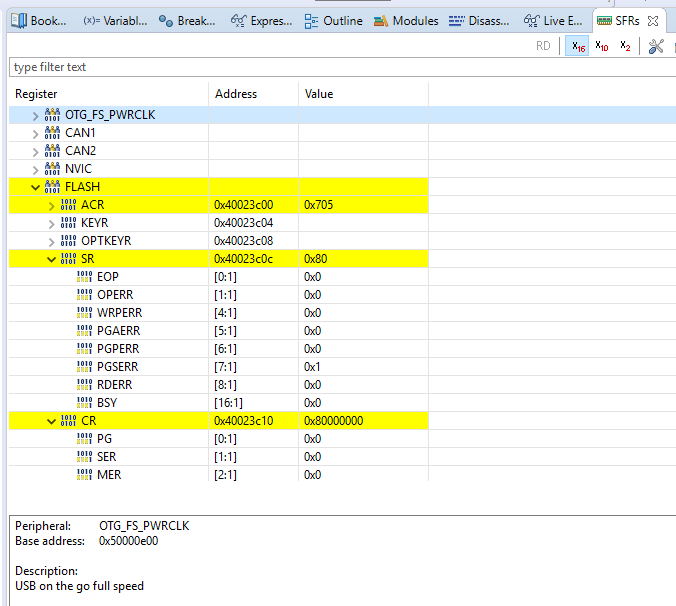676x606 pixels.
Task: Select the PGSERR value 0x1
Action: [x=312, y=367]
